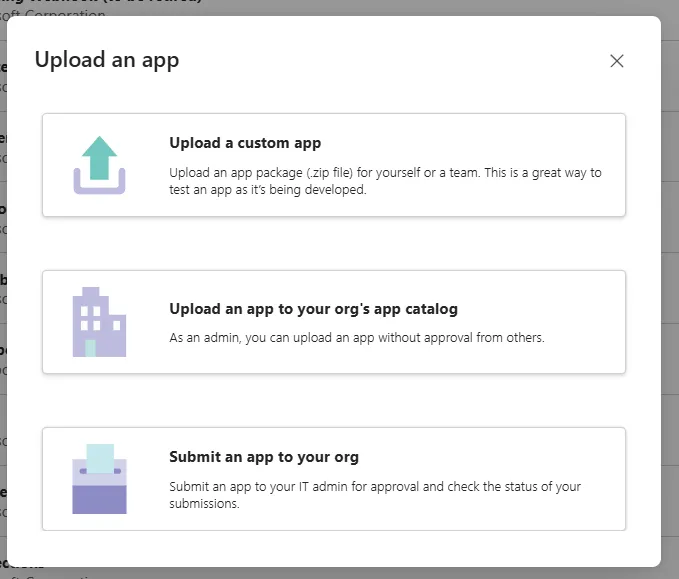Click the dimmed background right of the dialog

[x=670, y=300]
